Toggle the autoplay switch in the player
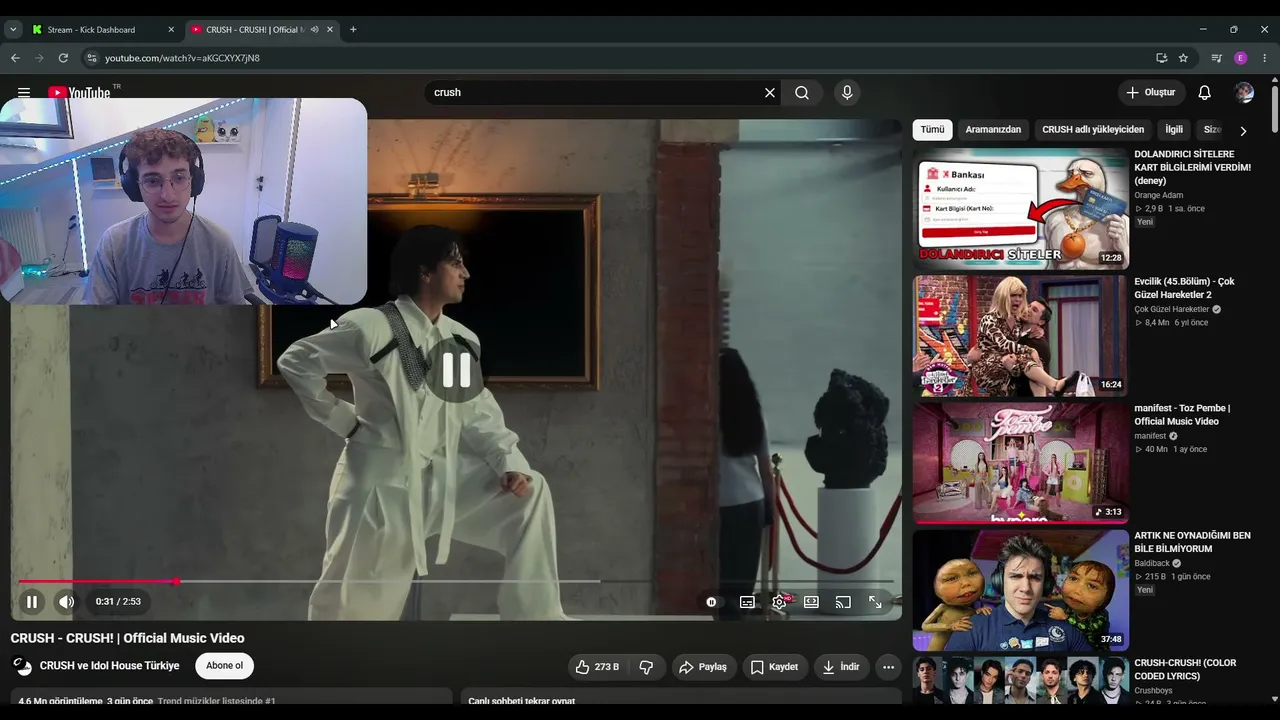This screenshot has height=720, width=1280. (711, 602)
